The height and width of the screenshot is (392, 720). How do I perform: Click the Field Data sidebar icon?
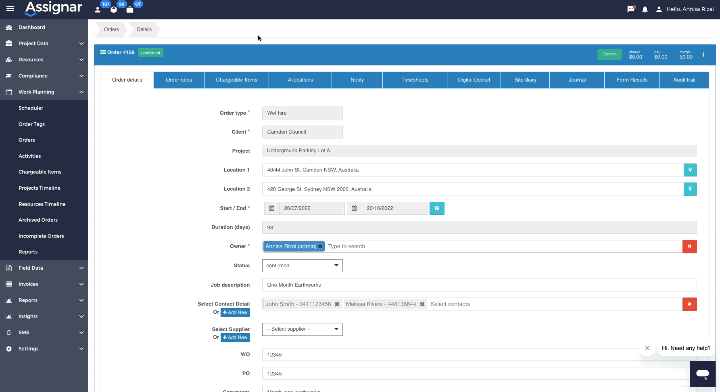tap(9, 268)
